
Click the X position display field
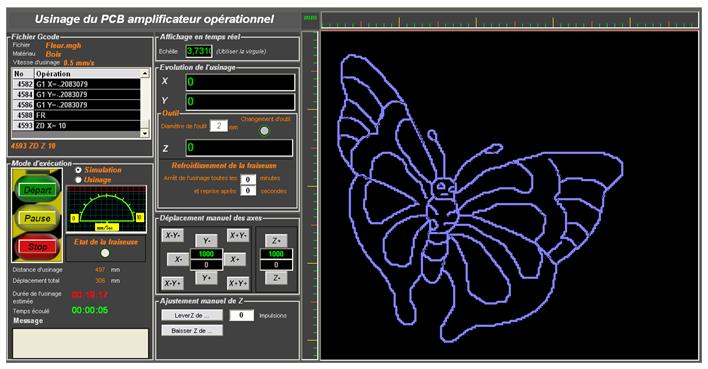tap(240, 82)
